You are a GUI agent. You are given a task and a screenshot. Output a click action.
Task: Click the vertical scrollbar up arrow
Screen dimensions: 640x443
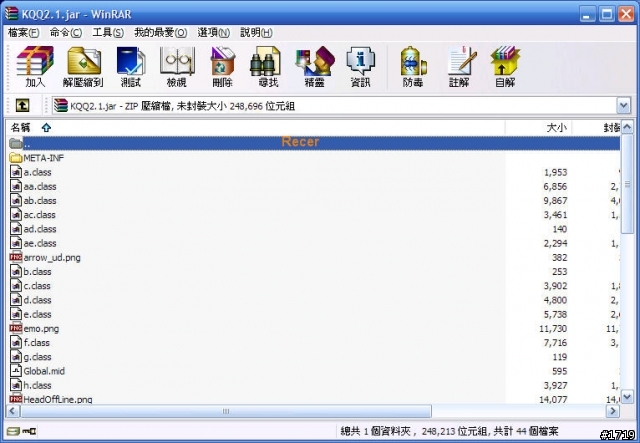tap(627, 127)
